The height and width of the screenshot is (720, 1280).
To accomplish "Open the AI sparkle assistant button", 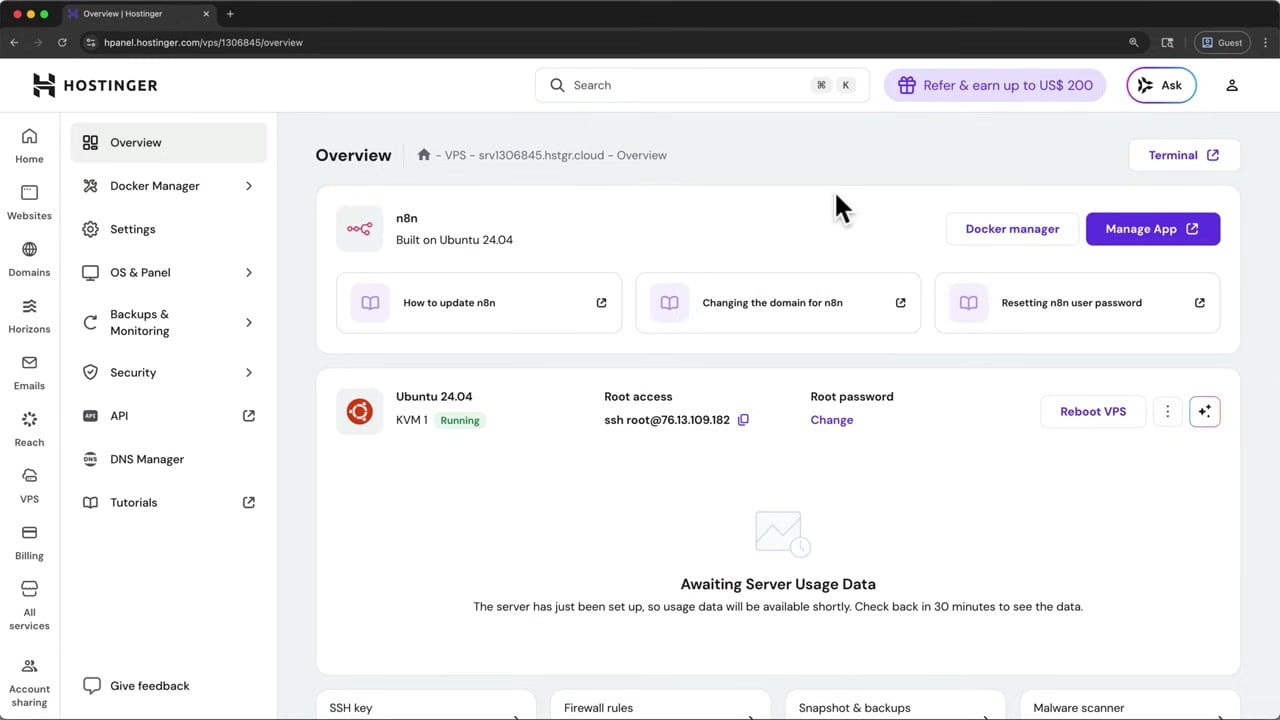I will pos(1205,411).
